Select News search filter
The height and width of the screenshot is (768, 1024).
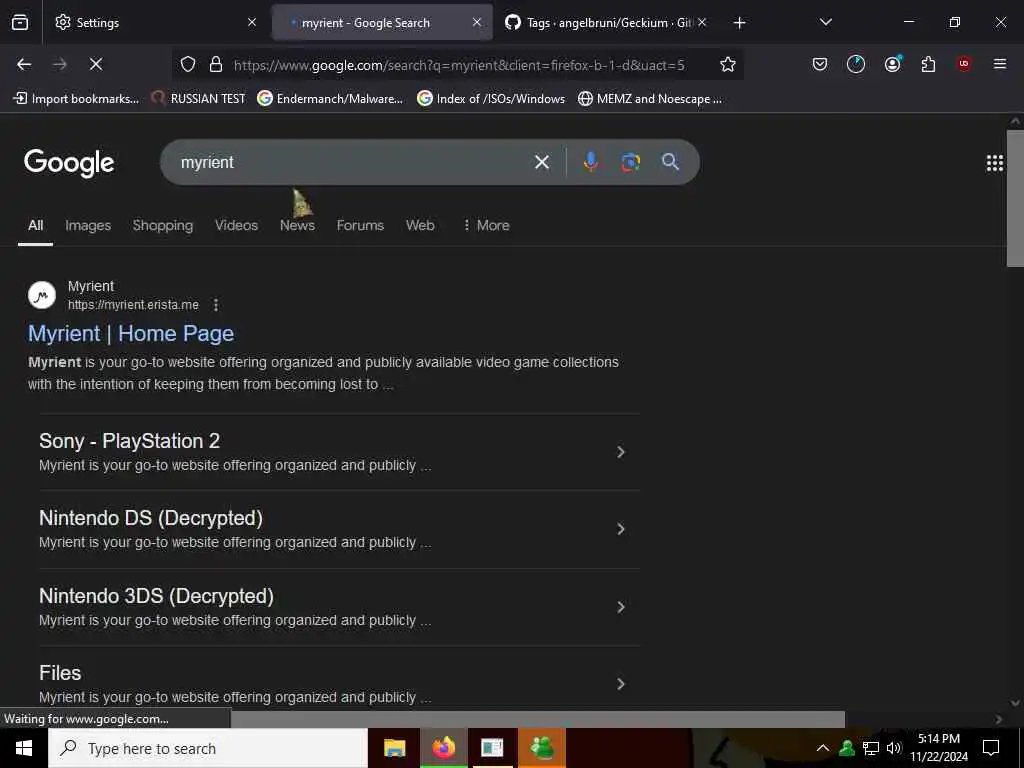click(x=297, y=225)
